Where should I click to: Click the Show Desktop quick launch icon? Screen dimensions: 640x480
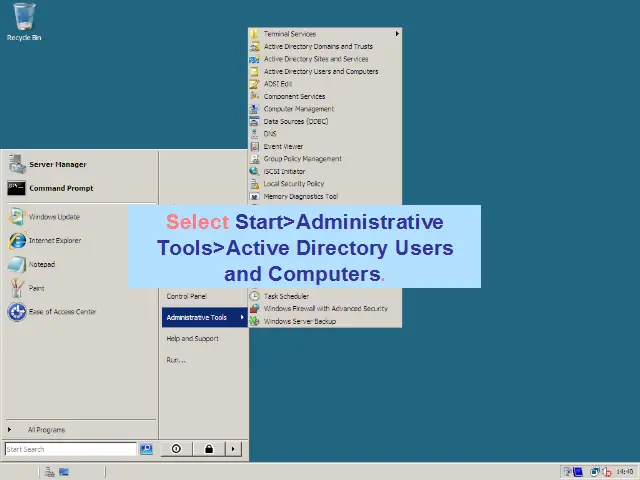(x=64, y=472)
